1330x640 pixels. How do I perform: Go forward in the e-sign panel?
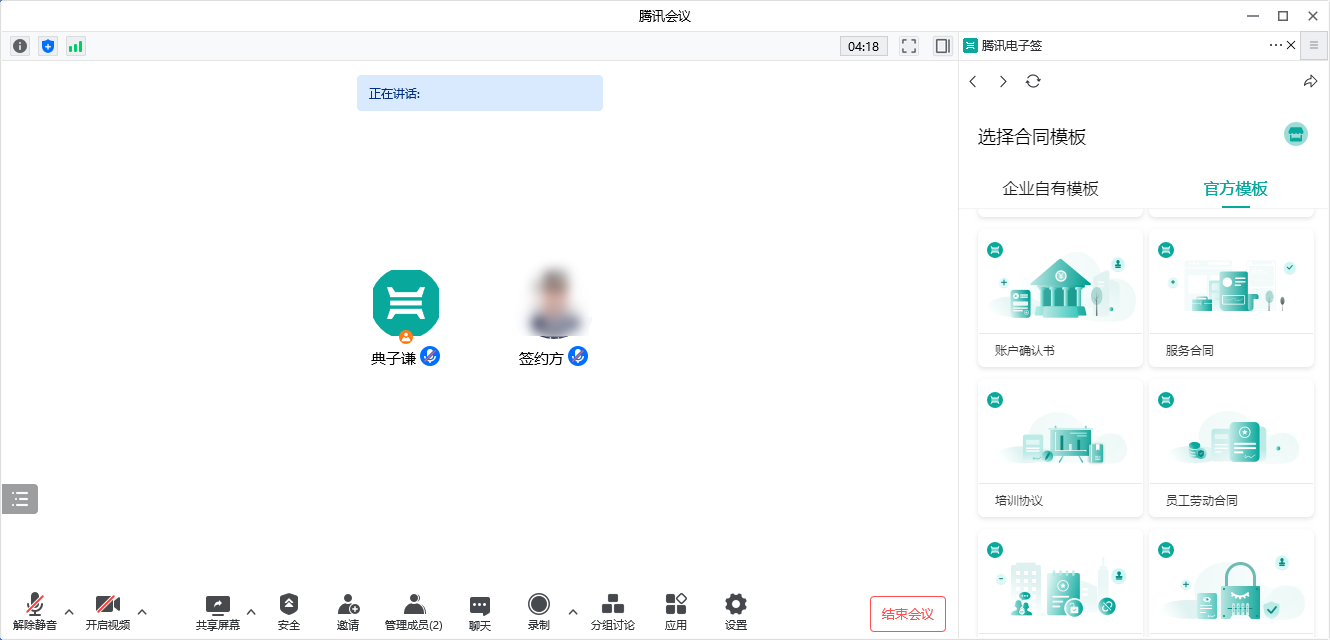coord(1003,82)
